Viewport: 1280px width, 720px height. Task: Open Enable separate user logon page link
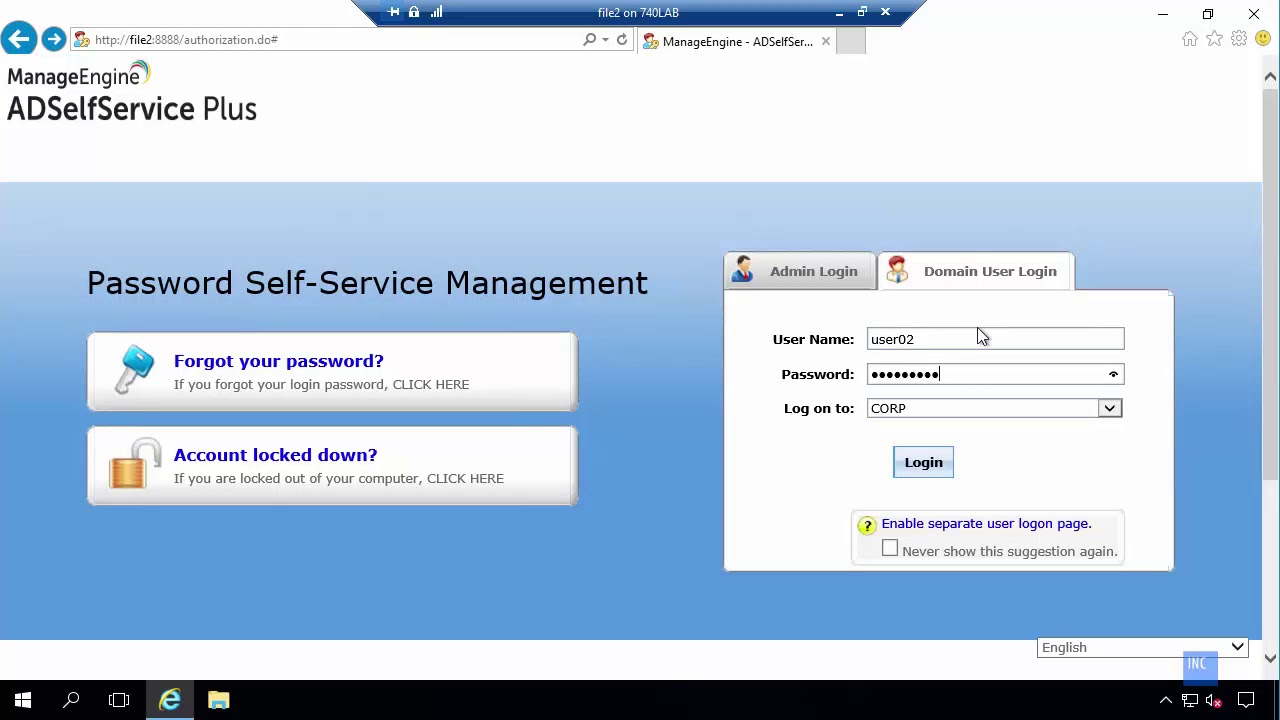click(986, 523)
